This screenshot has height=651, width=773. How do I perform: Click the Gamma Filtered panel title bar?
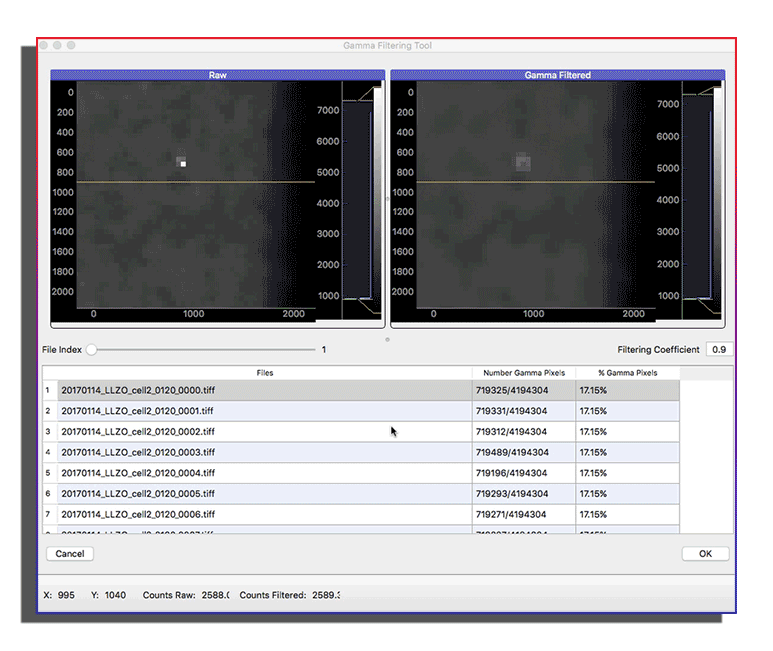click(x=557, y=75)
